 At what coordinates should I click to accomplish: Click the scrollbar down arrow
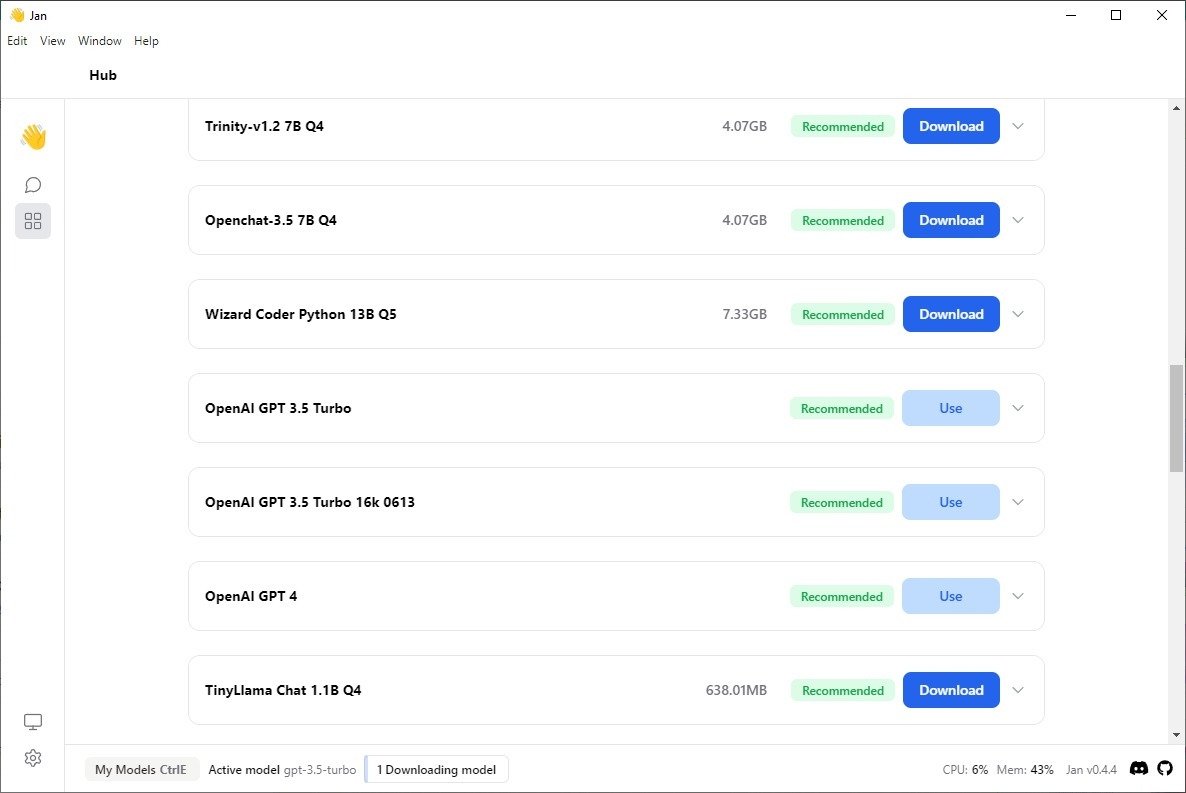(1176, 735)
